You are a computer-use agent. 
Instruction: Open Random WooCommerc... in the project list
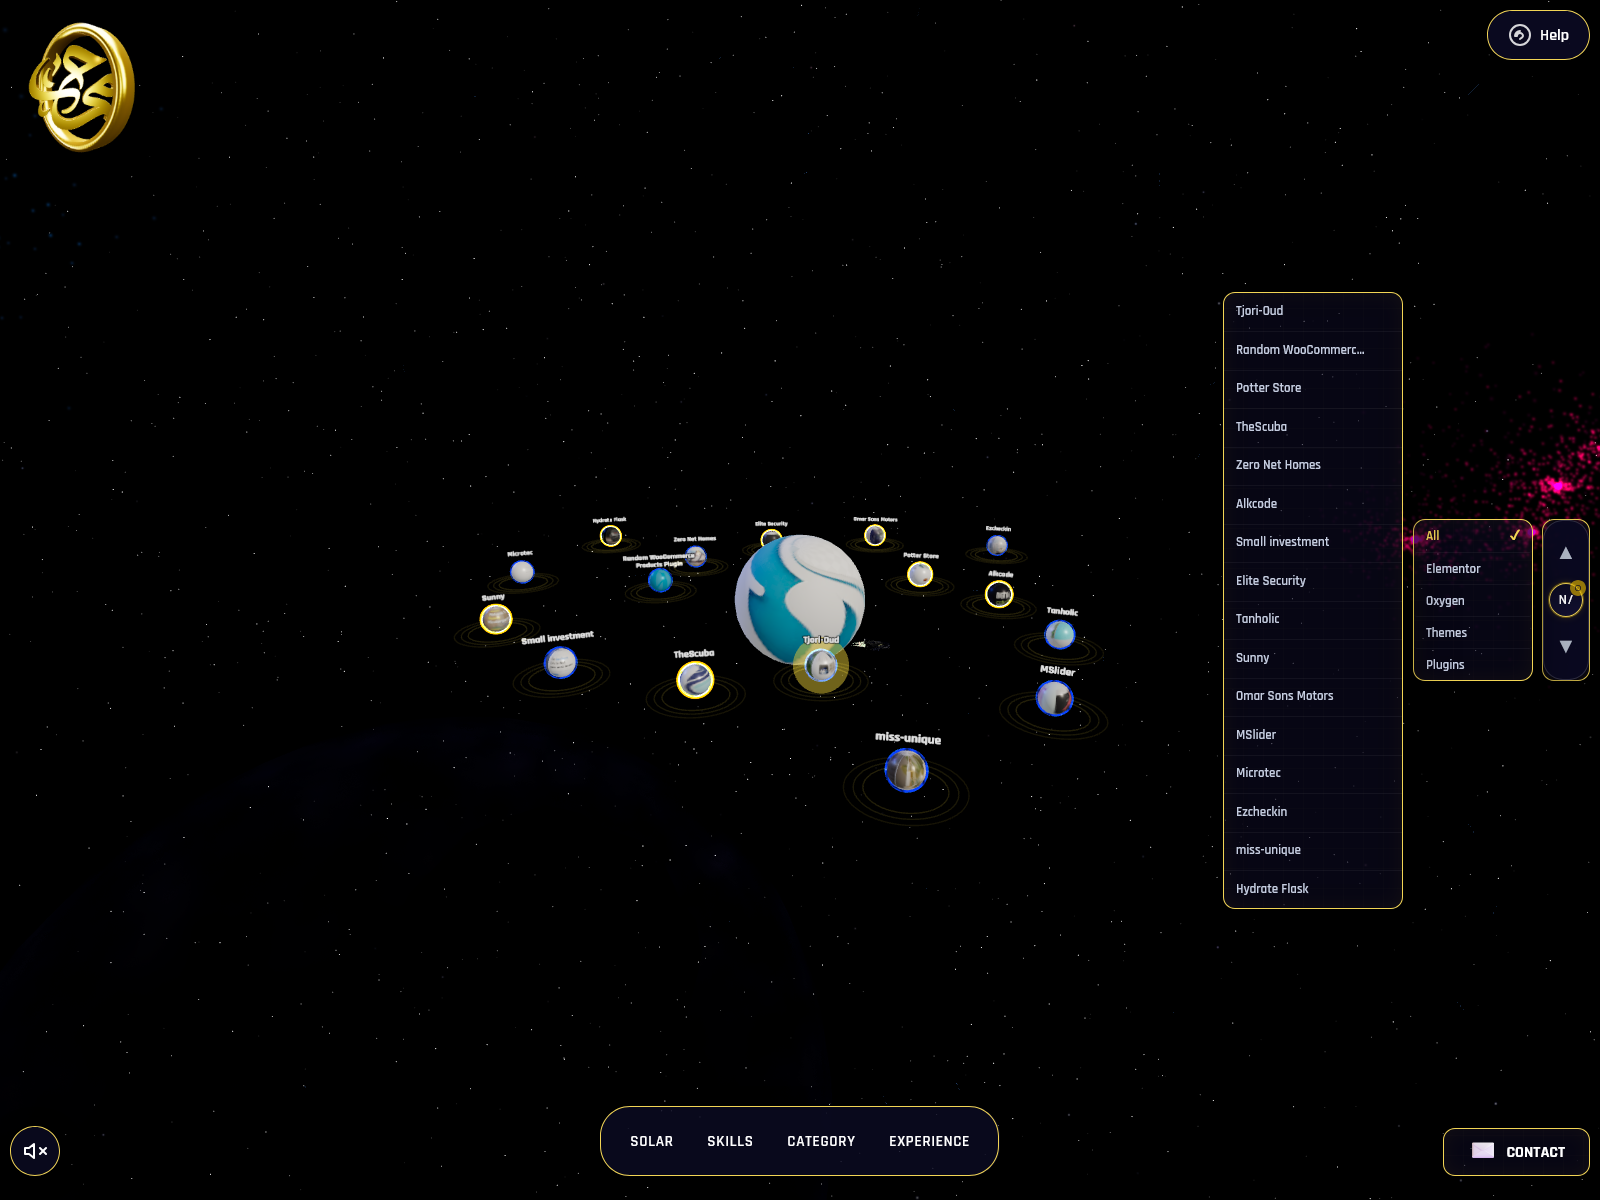[1313, 350]
